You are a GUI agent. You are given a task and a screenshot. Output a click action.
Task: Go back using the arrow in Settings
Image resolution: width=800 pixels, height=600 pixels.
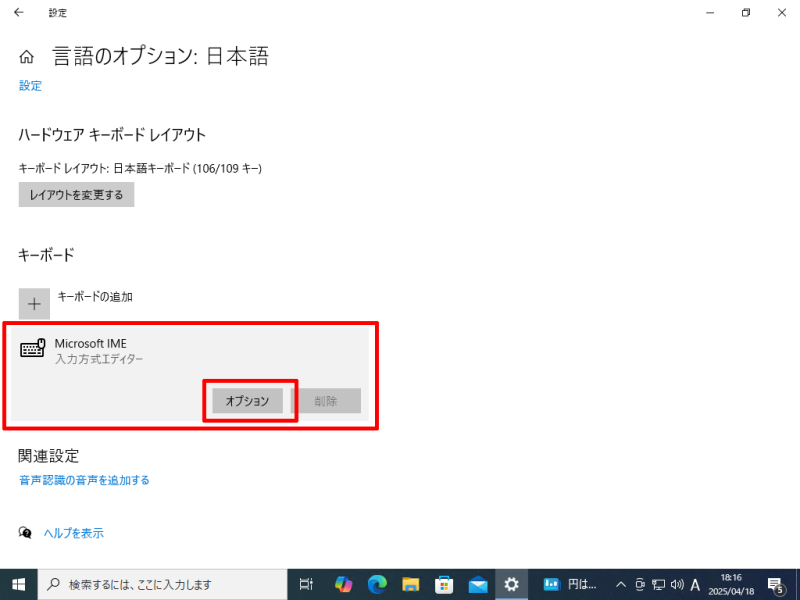19,12
